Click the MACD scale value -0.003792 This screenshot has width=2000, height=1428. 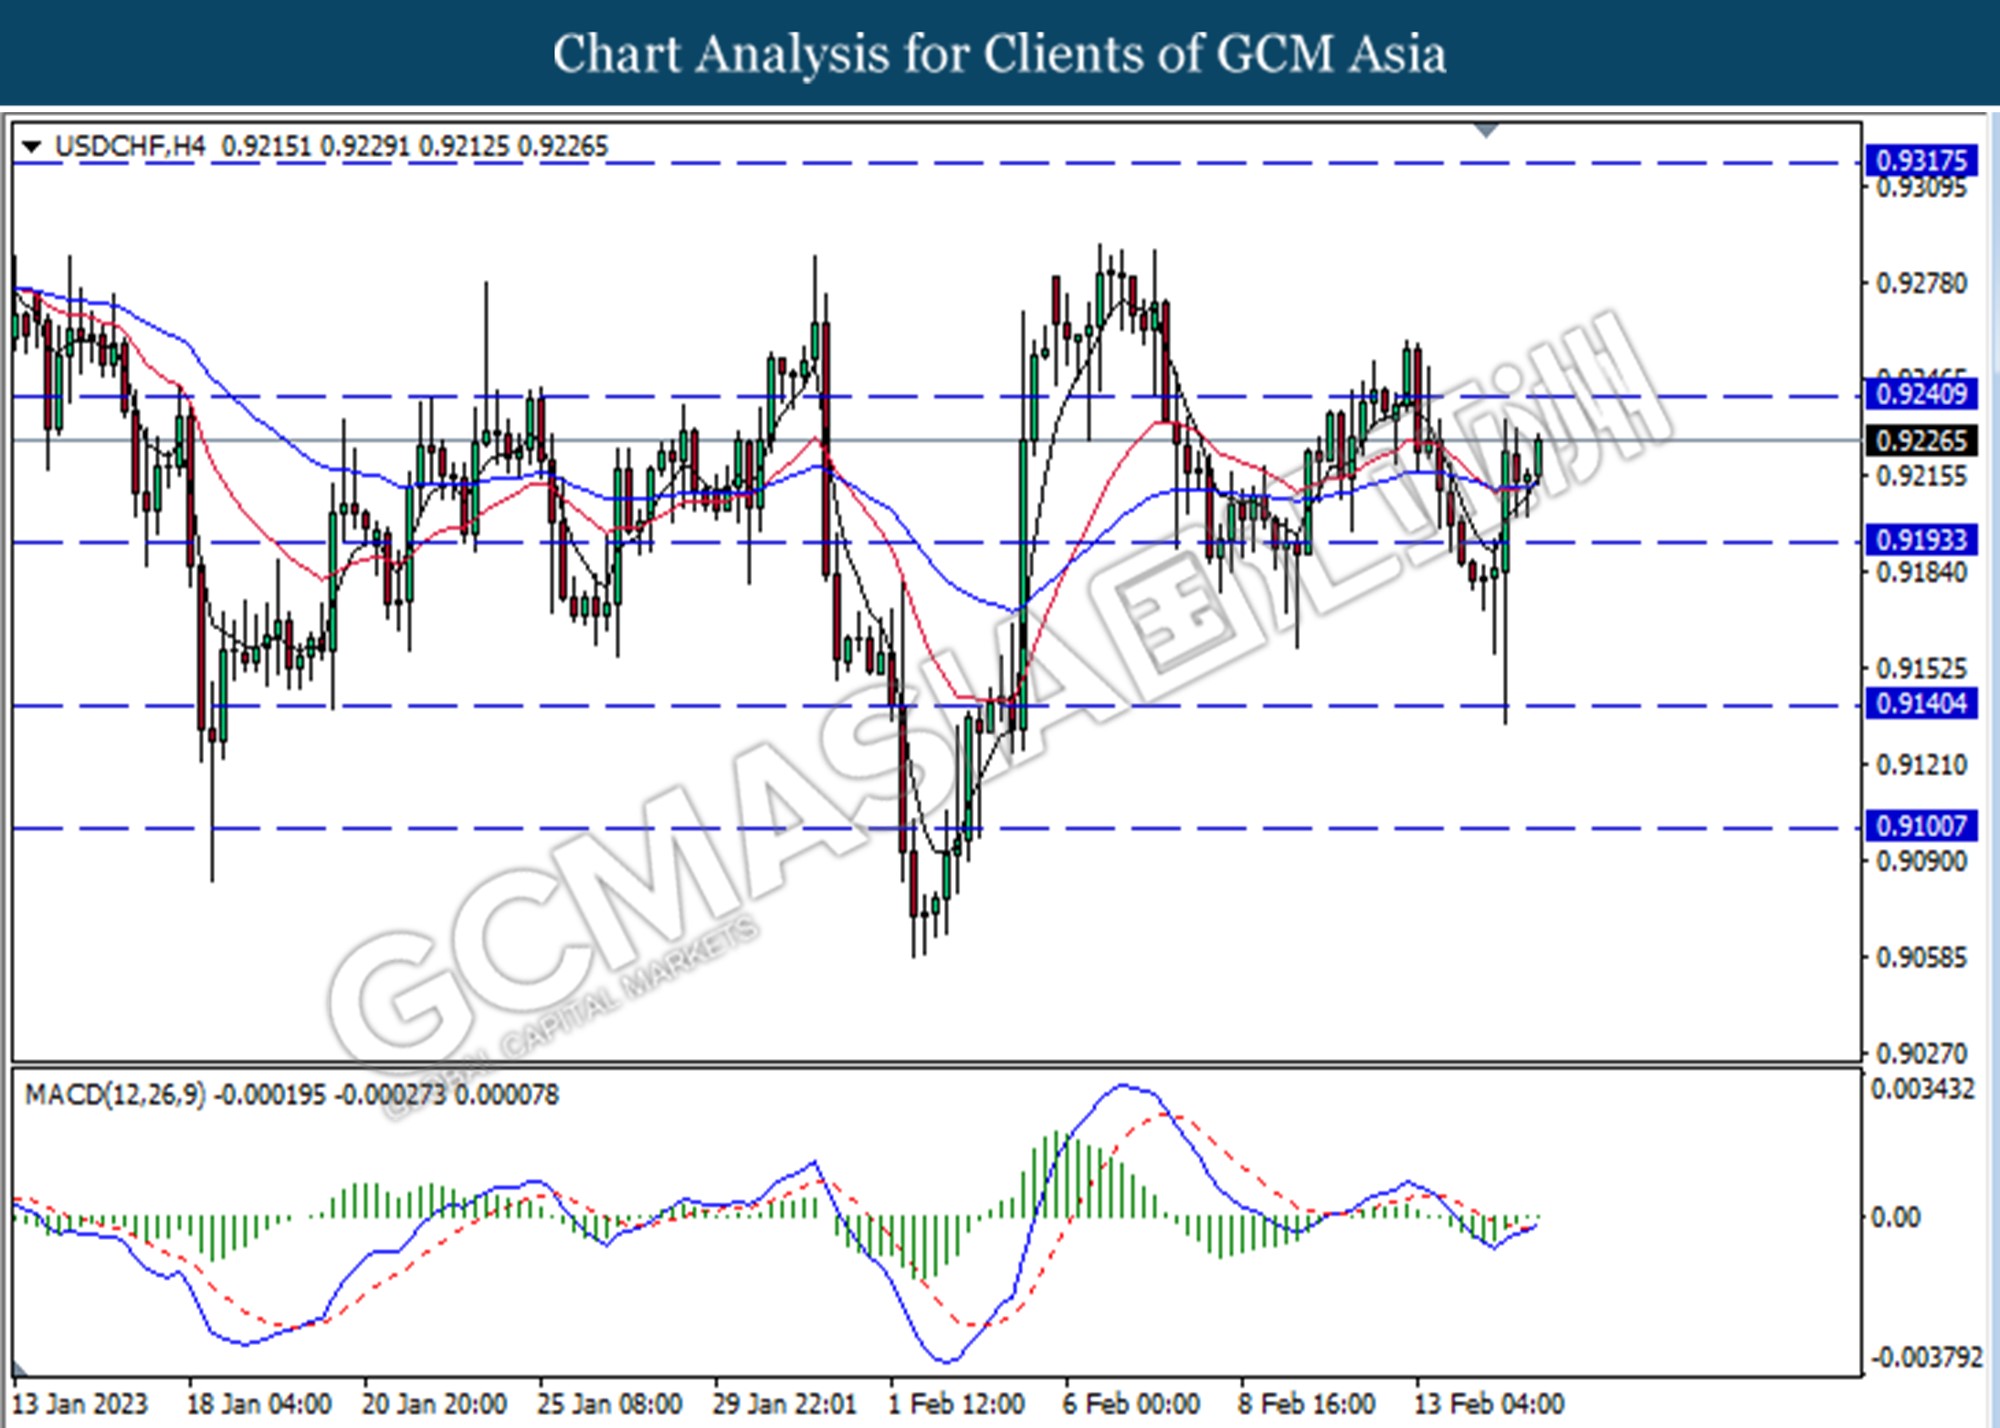click(1927, 1357)
